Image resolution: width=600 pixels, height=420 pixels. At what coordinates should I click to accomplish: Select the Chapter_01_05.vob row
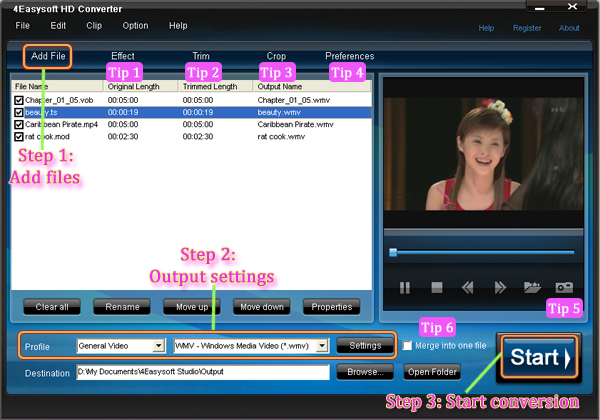191,100
